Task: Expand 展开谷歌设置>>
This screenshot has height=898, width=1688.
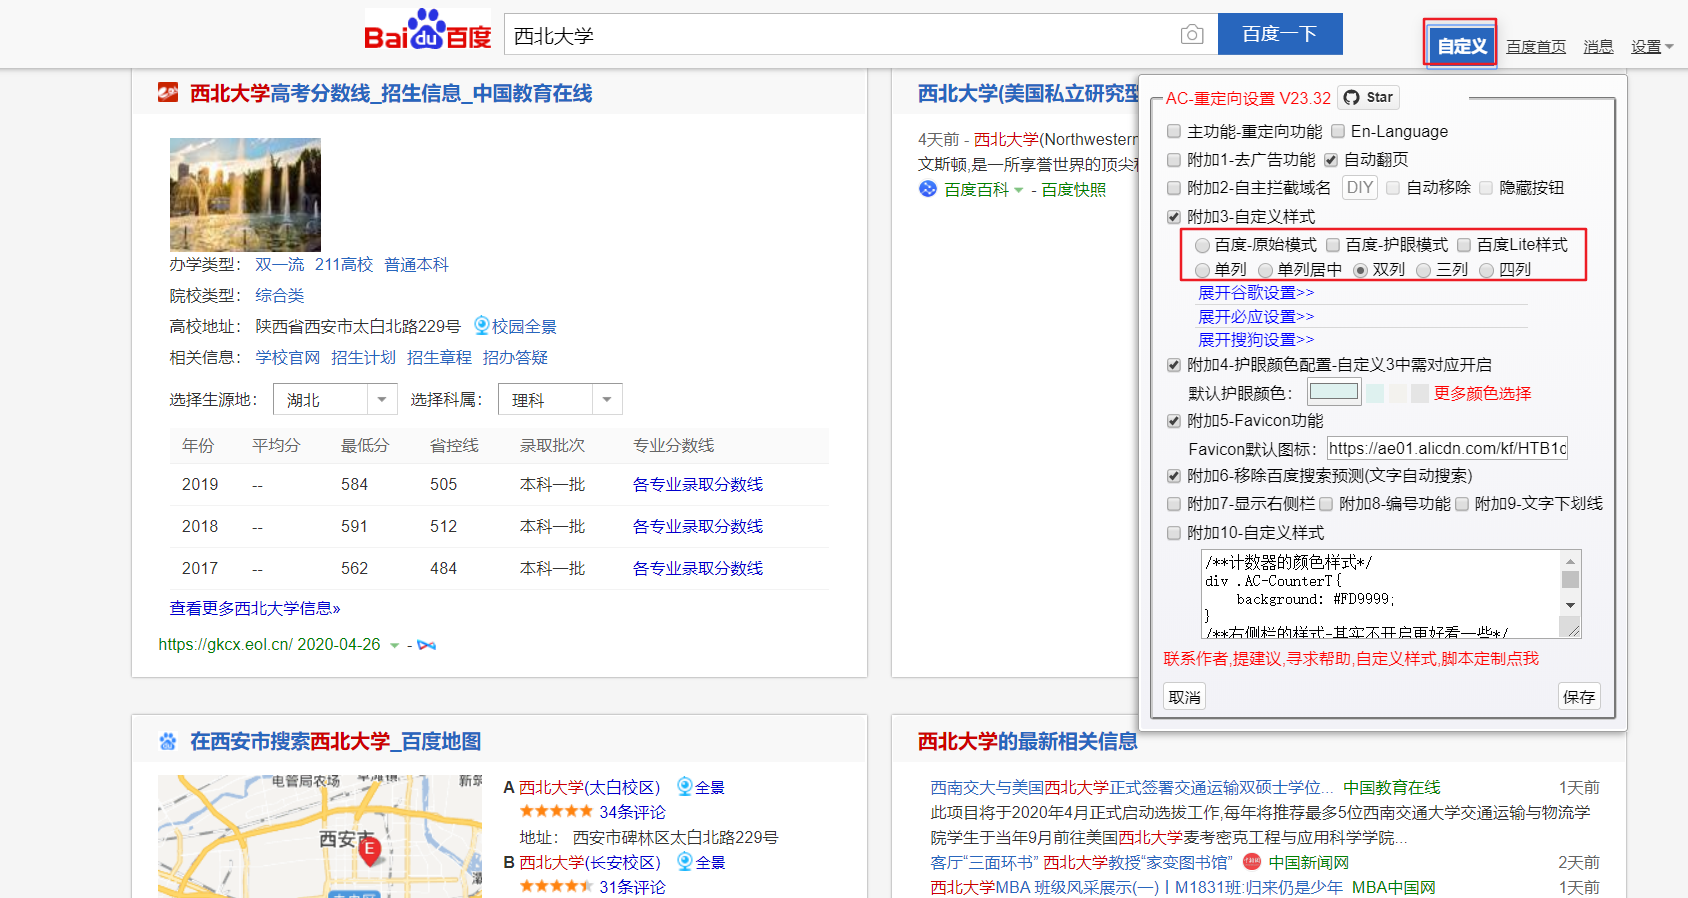Action: pos(1256,293)
